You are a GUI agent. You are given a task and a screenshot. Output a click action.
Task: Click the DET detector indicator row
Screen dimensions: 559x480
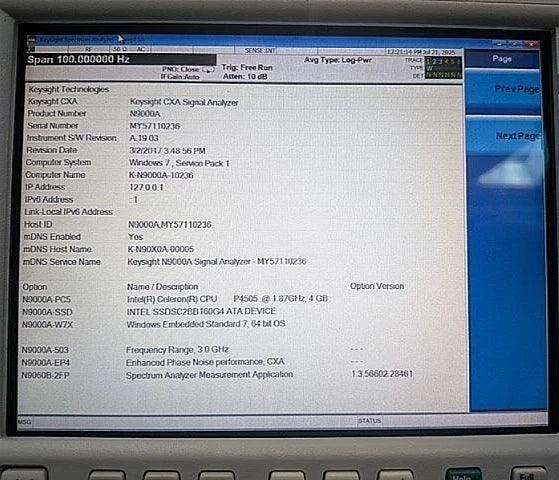point(436,75)
